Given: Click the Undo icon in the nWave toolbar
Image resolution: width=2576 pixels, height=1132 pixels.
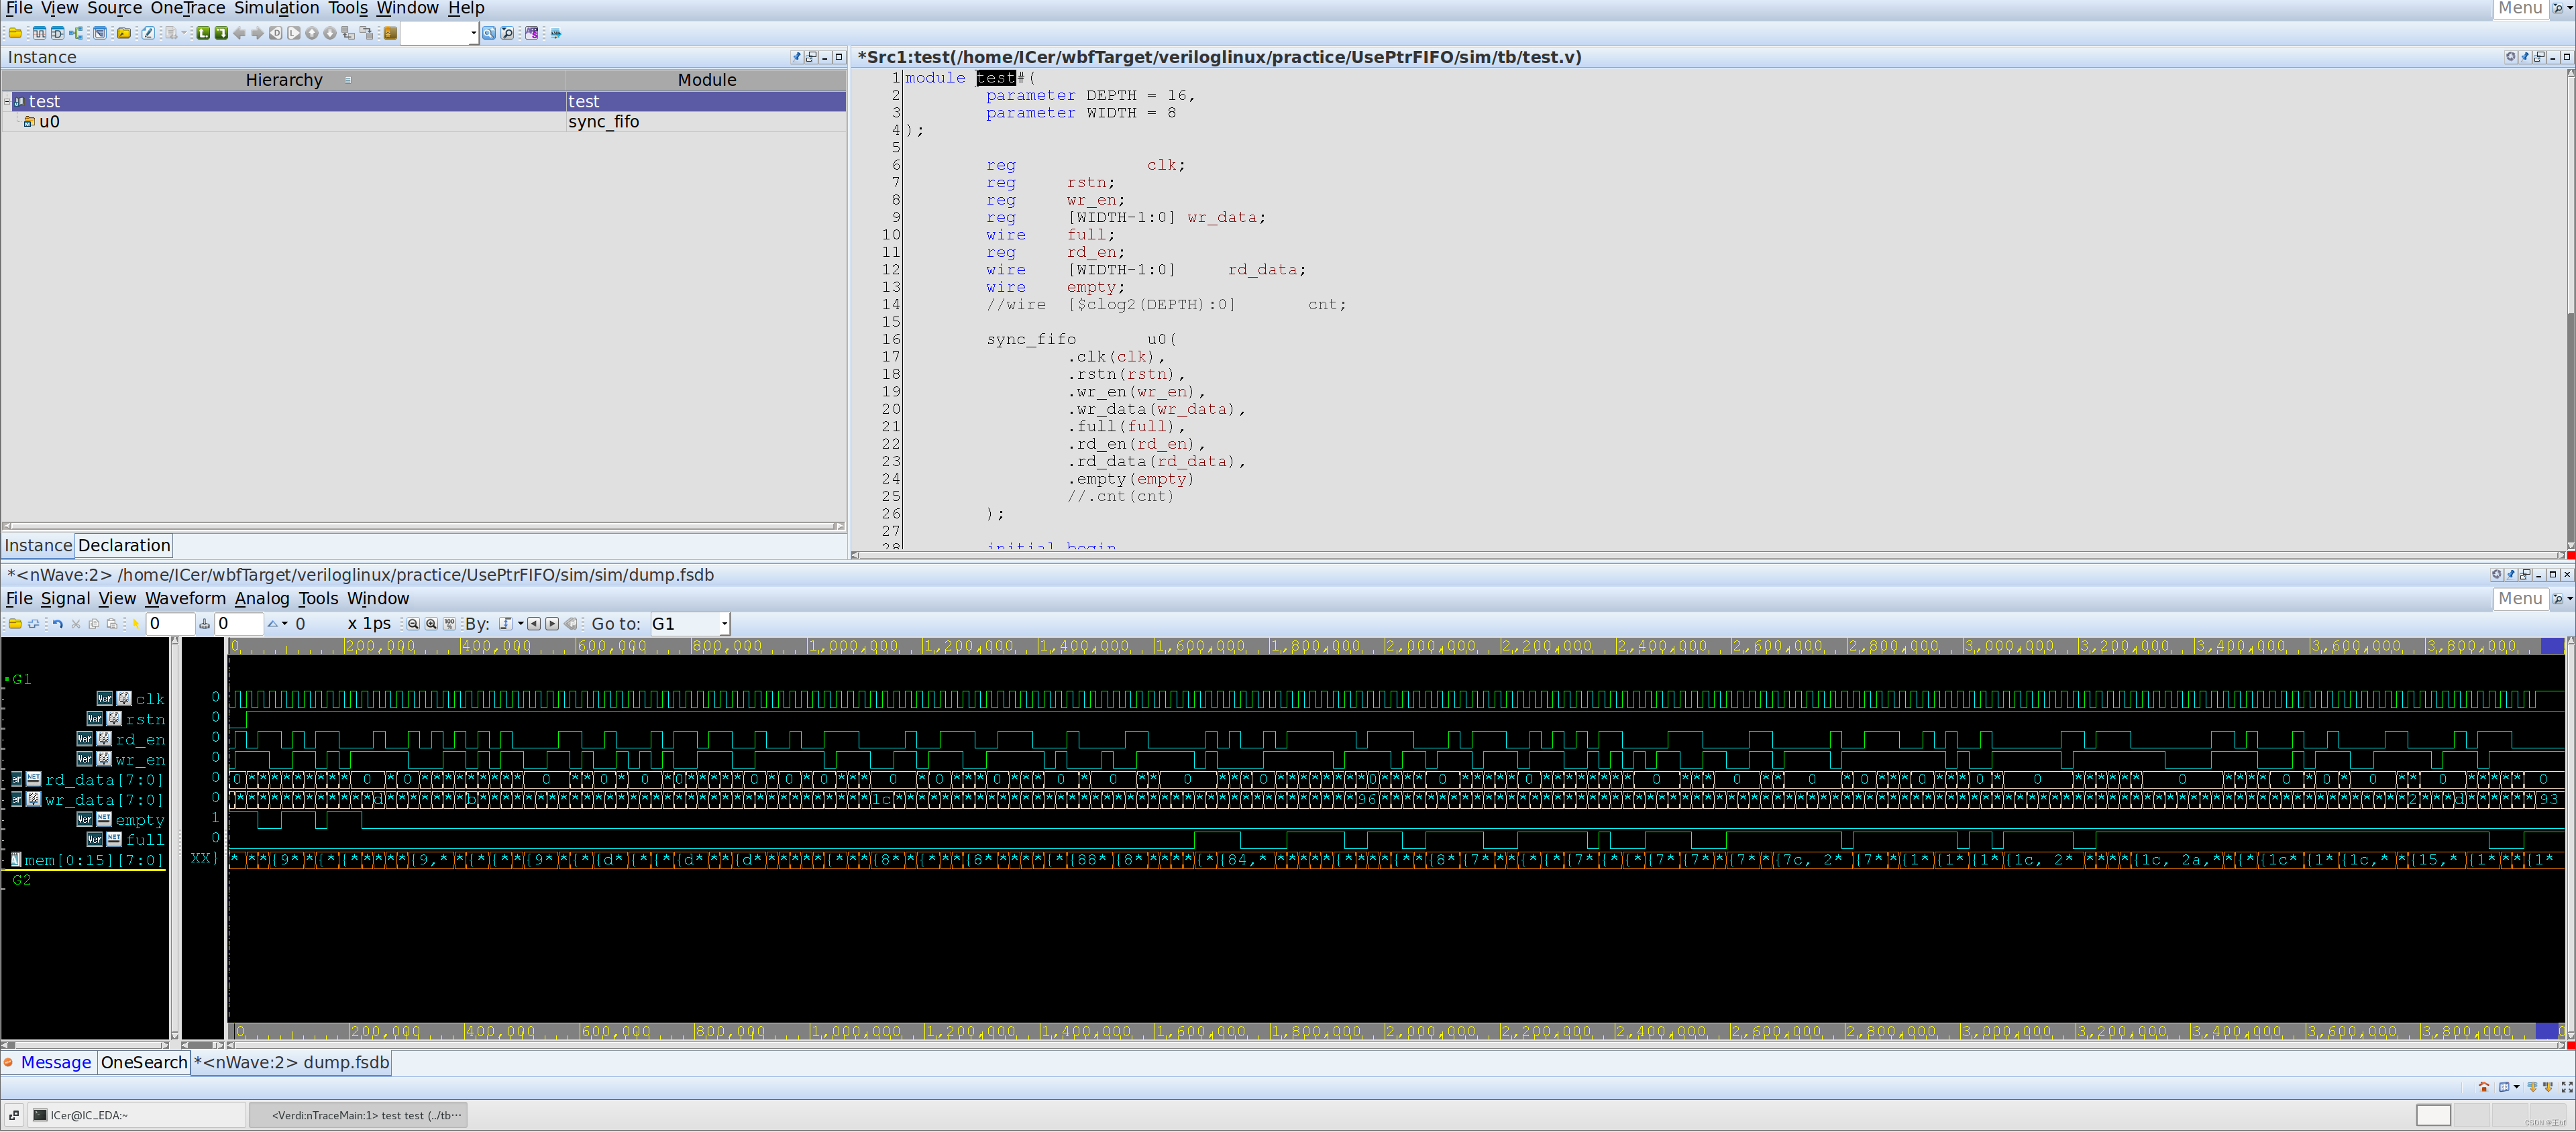Looking at the screenshot, I should click(x=57, y=624).
